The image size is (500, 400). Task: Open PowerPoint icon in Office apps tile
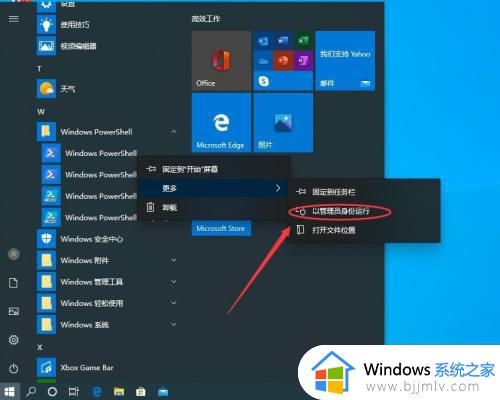[283, 61]
